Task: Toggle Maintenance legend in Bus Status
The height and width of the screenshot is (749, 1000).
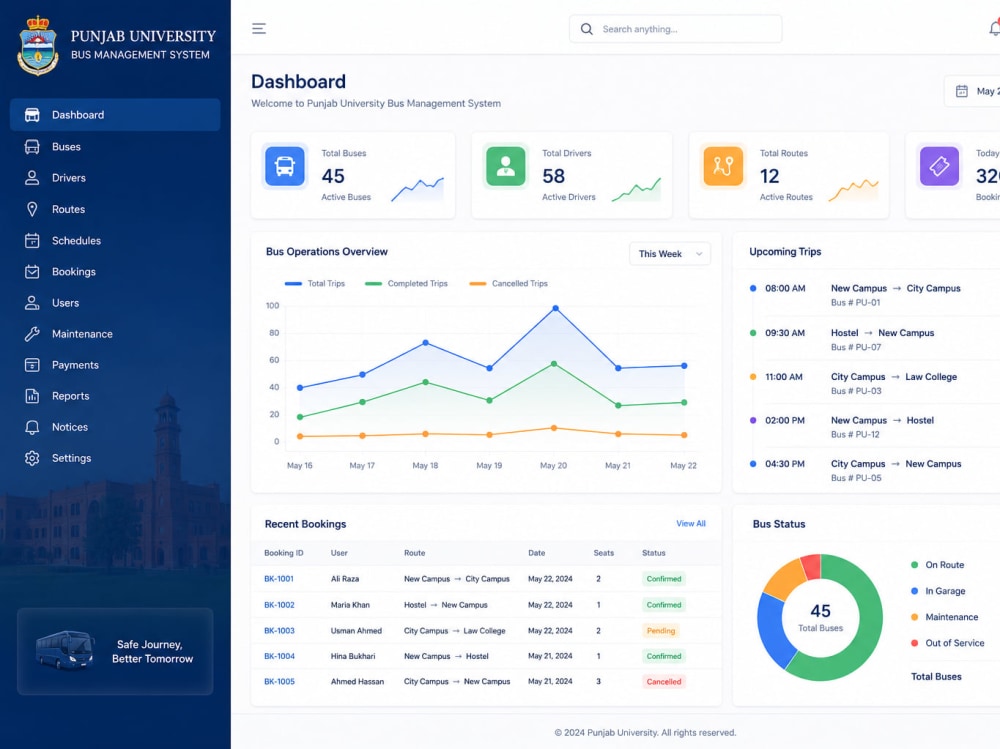Action: pos(945,618)
